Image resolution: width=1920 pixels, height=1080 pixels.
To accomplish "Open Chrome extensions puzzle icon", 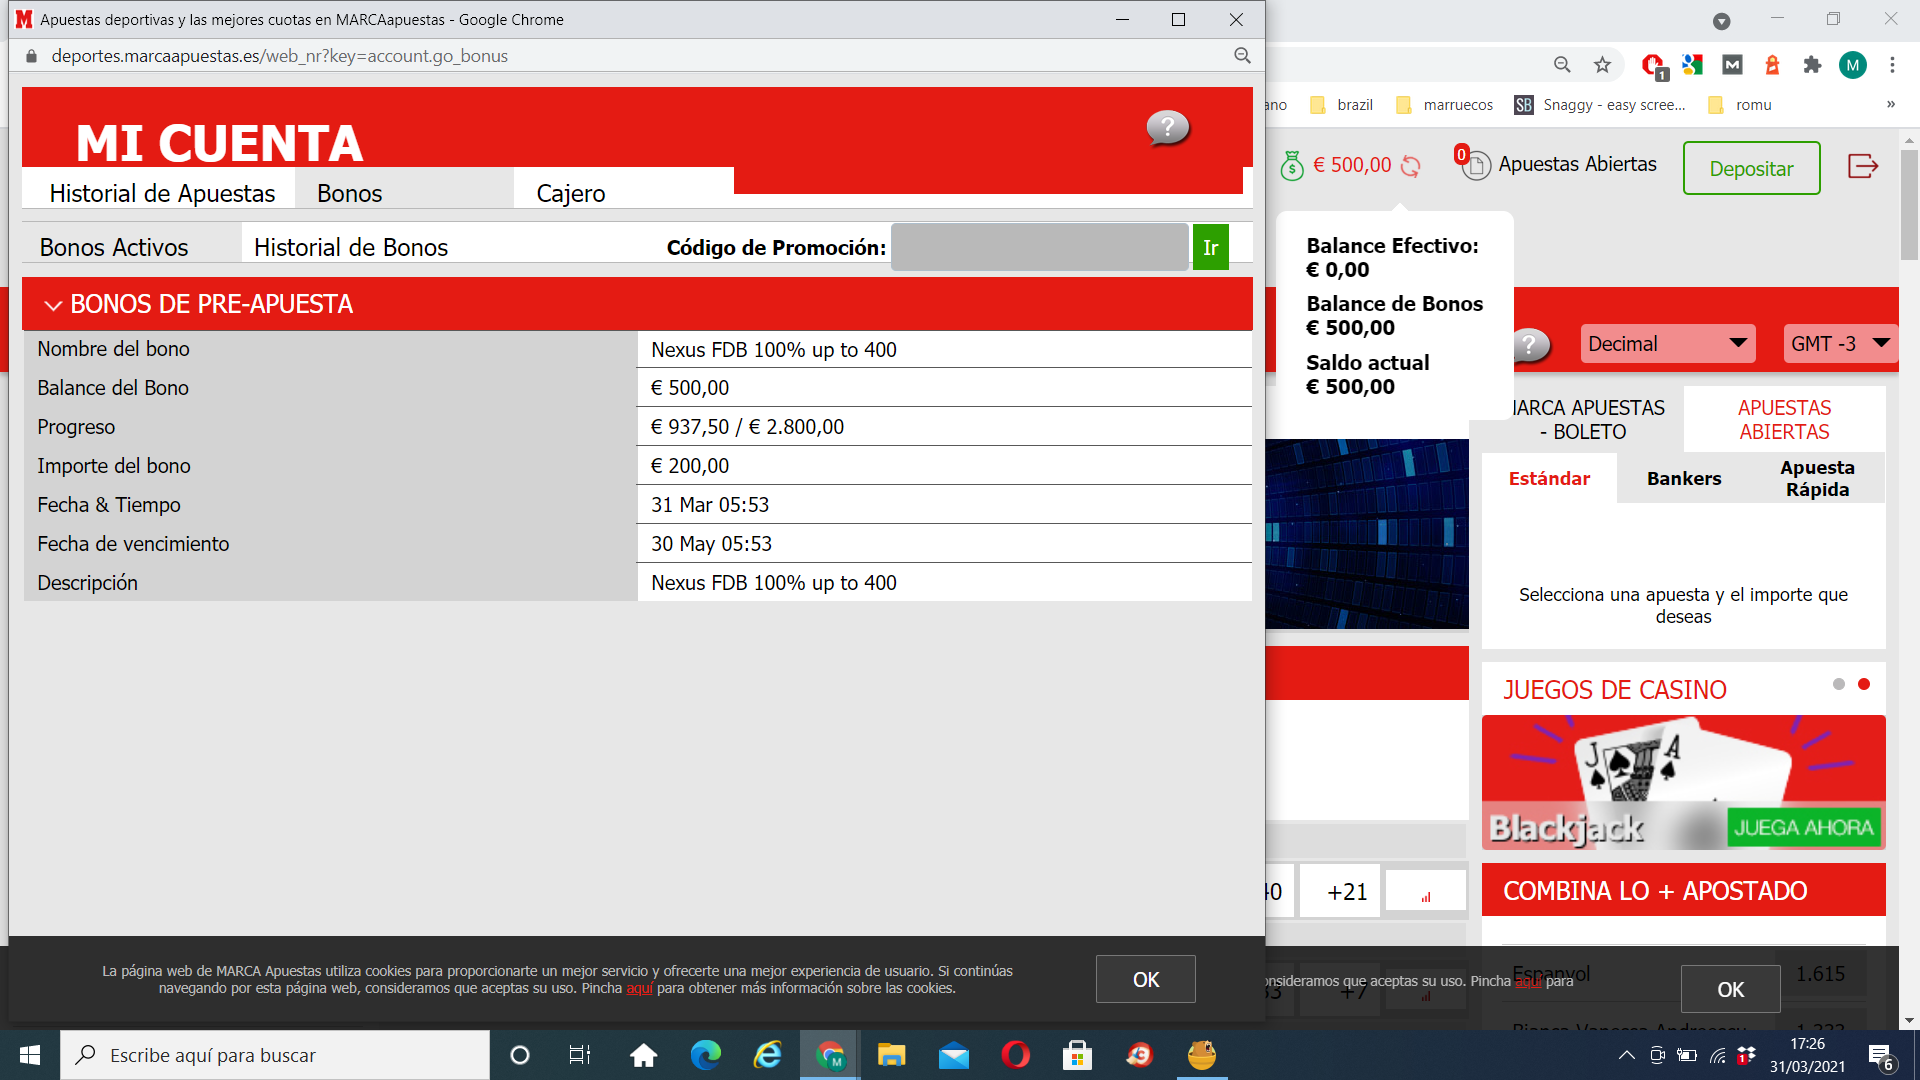I will point(1812,65).
